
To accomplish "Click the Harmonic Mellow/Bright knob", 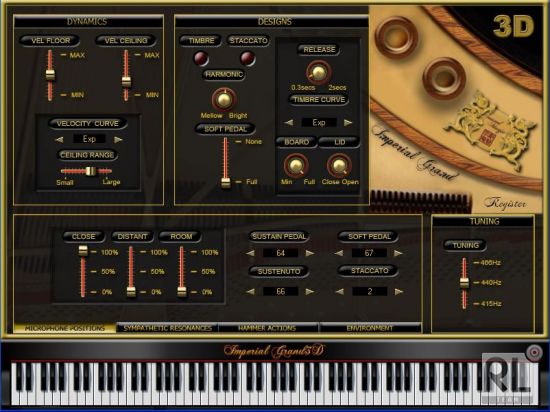I will [224, 100].
